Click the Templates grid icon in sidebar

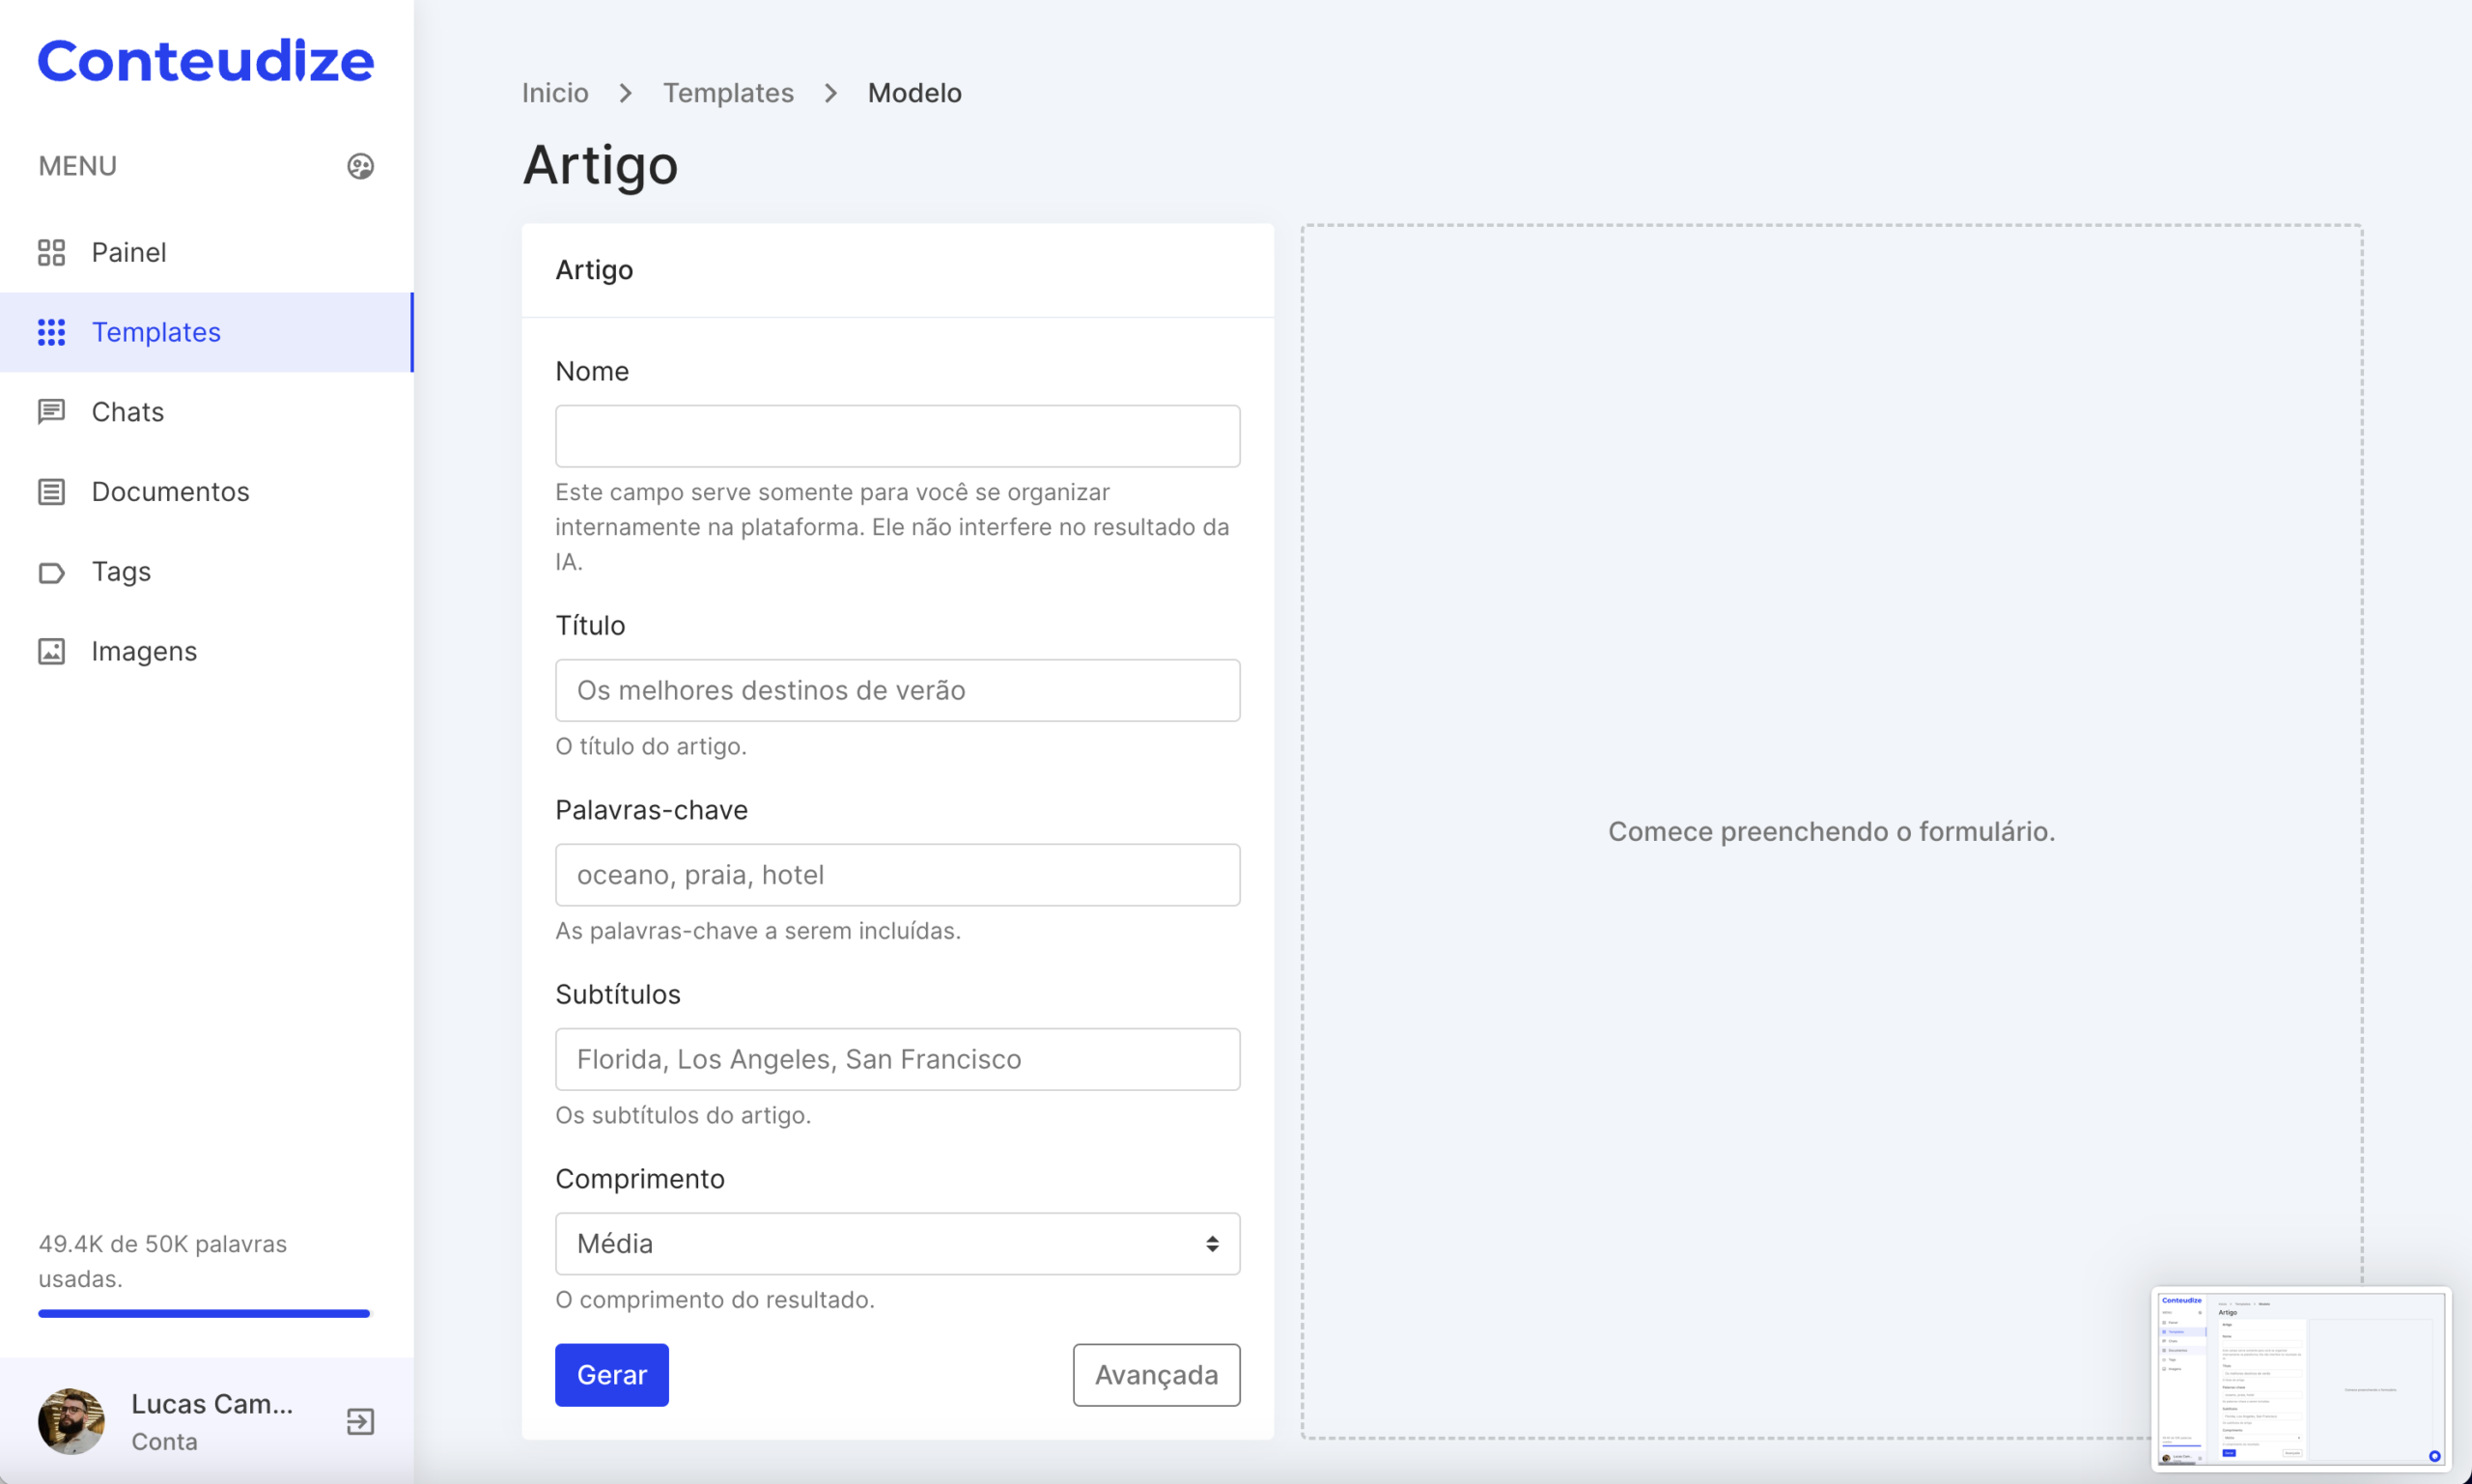(x=52, y=332)
